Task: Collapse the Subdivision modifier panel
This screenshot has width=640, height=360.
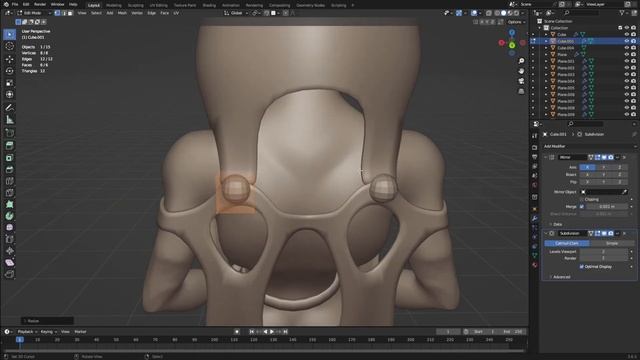Action: [x=546, y=233]
